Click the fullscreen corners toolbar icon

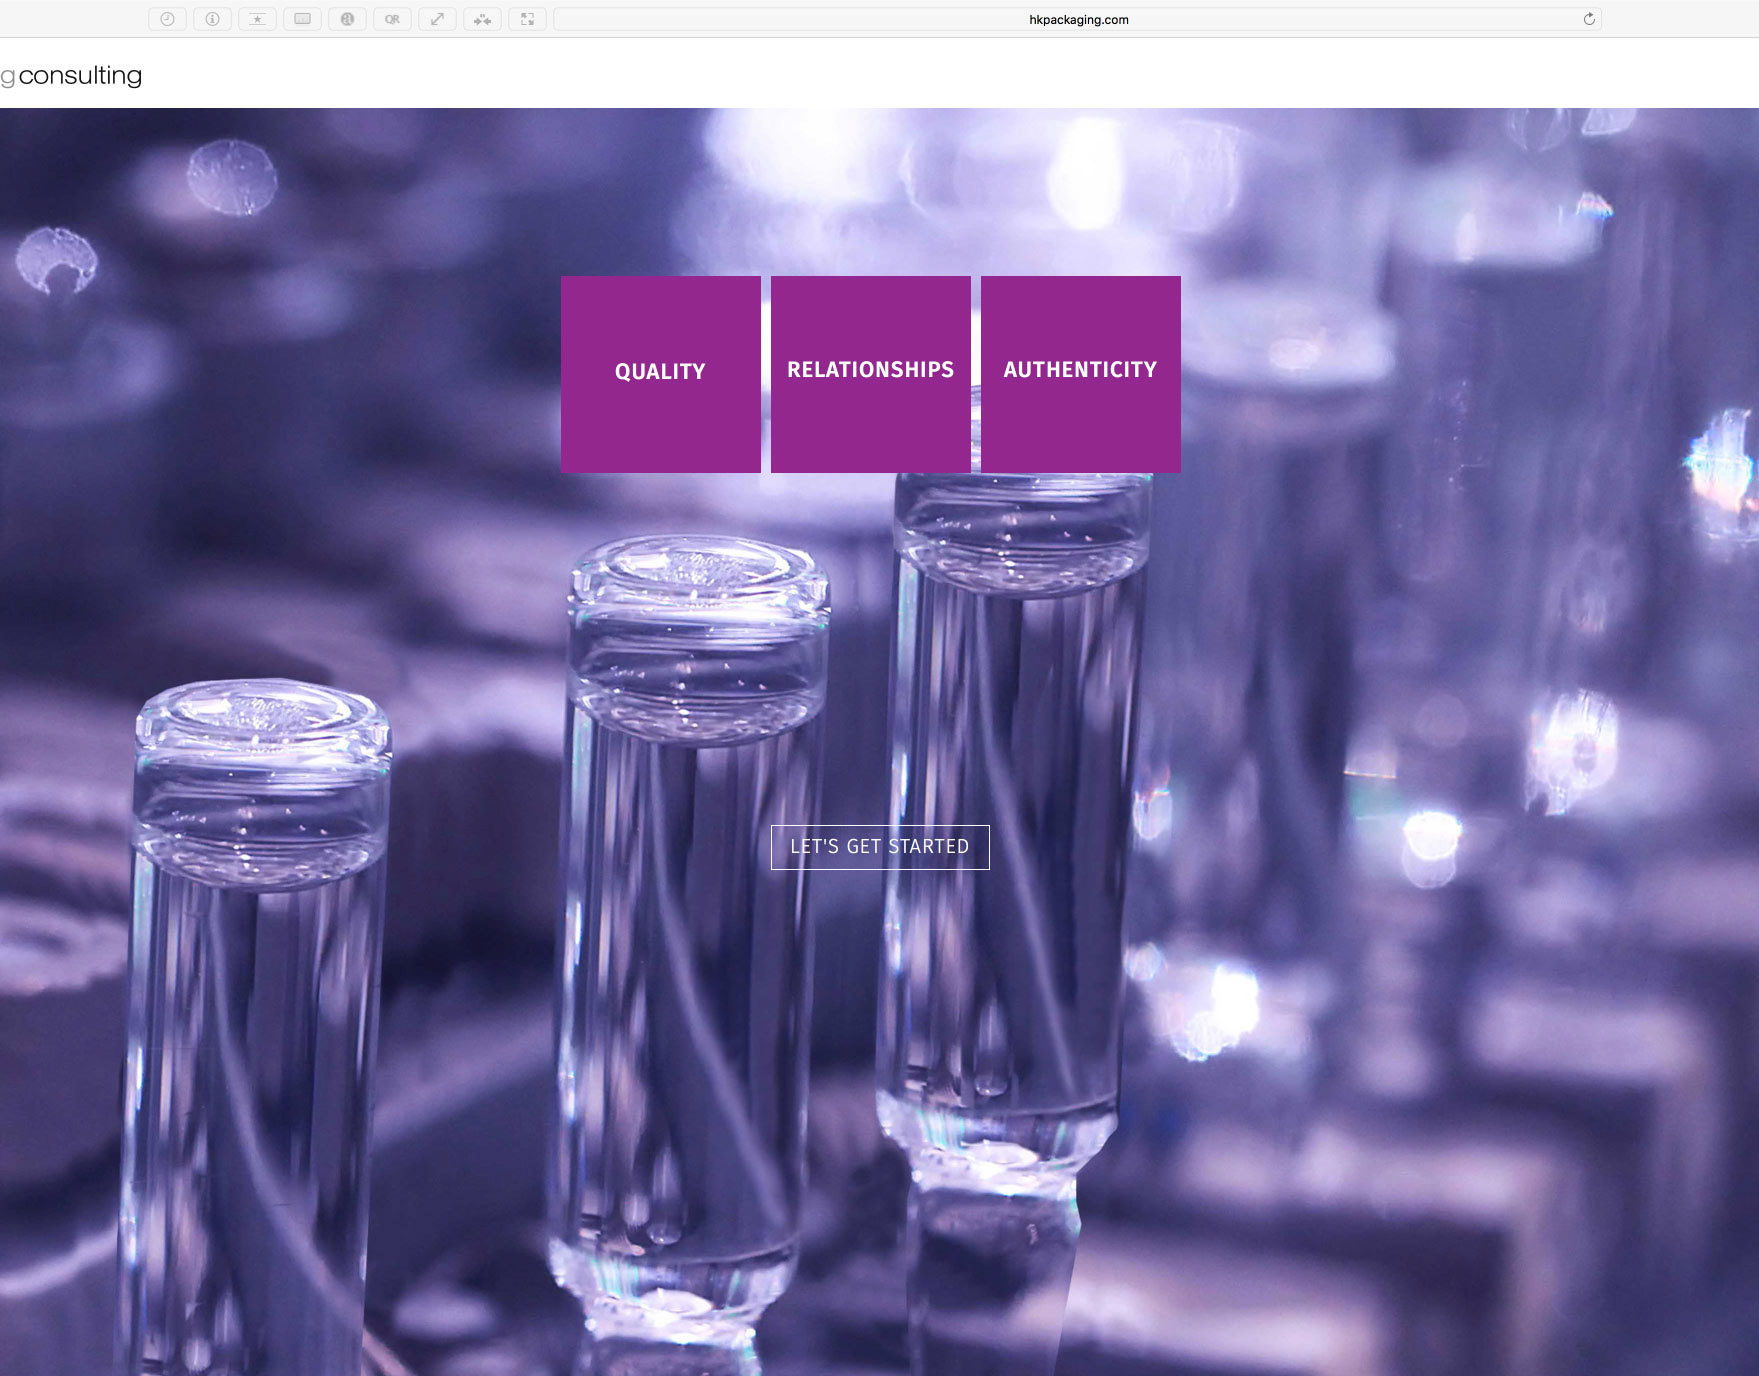(x=527, y=19)
